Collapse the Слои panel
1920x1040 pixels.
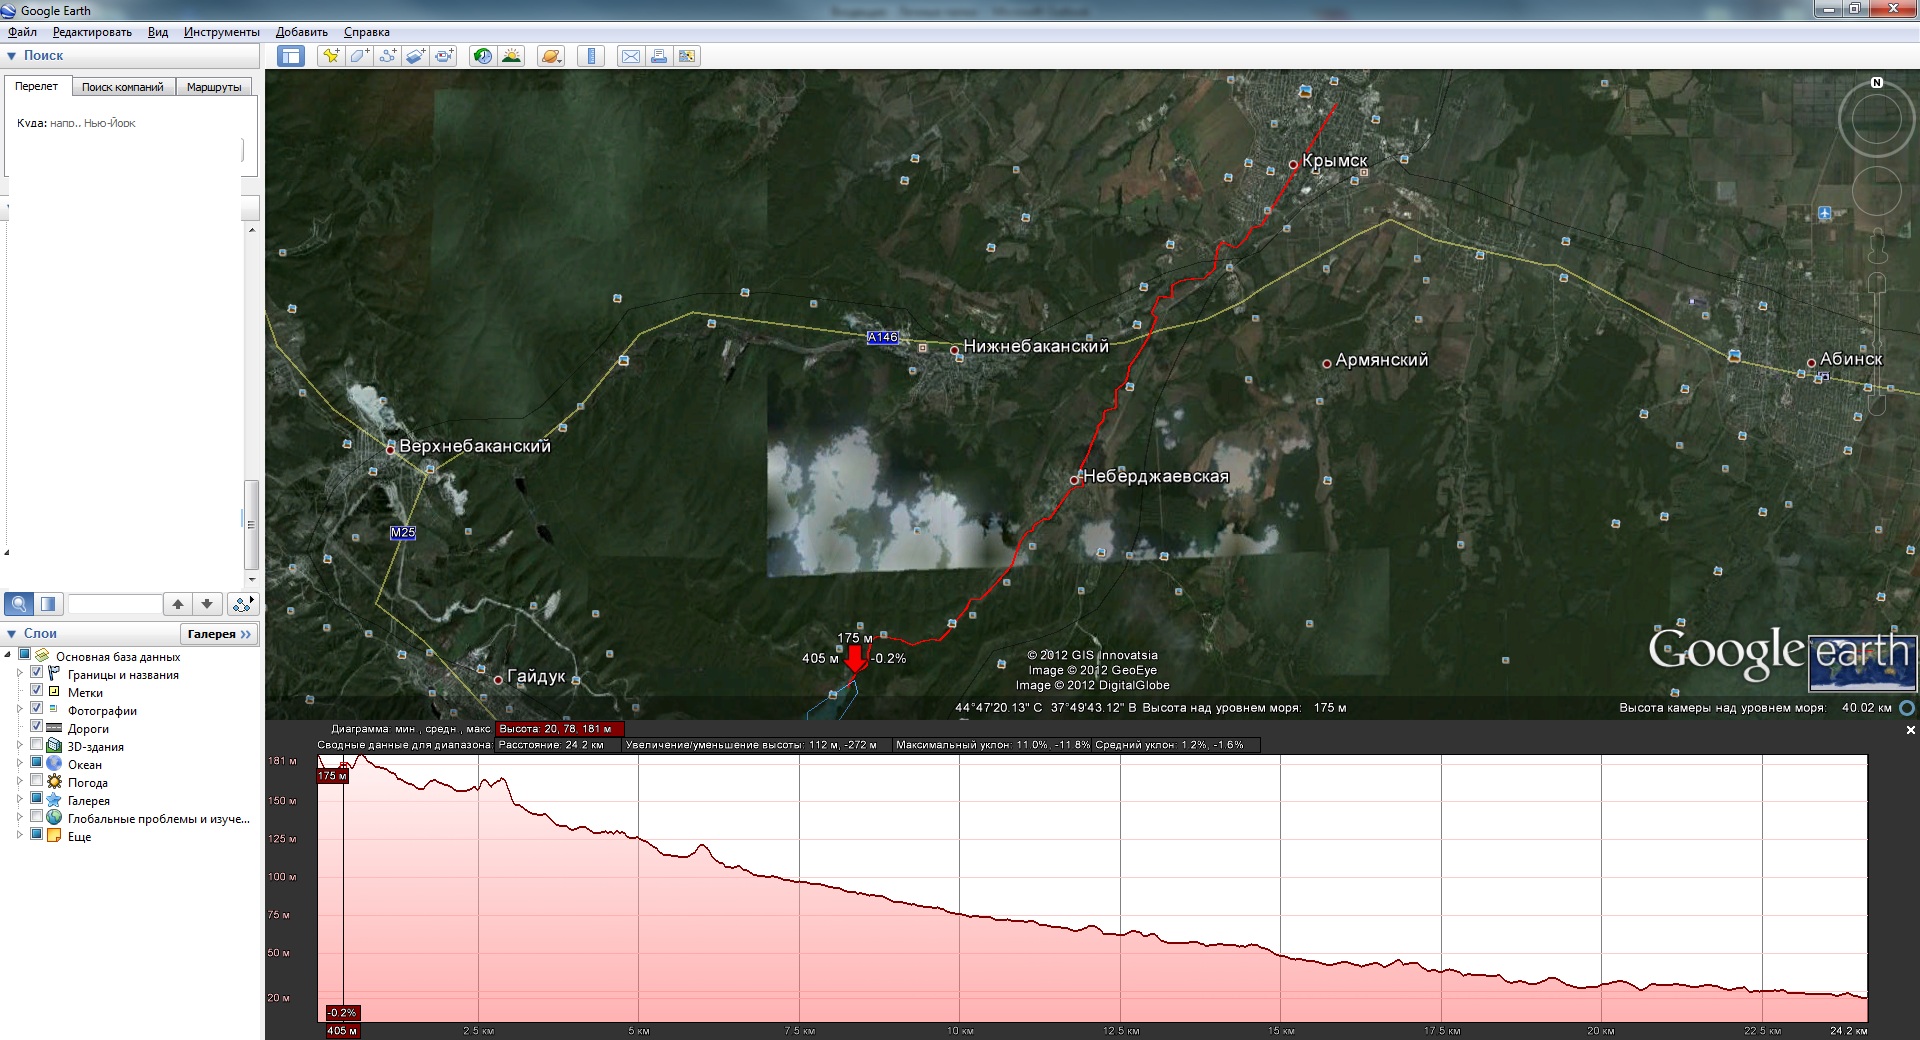(12, 634)
